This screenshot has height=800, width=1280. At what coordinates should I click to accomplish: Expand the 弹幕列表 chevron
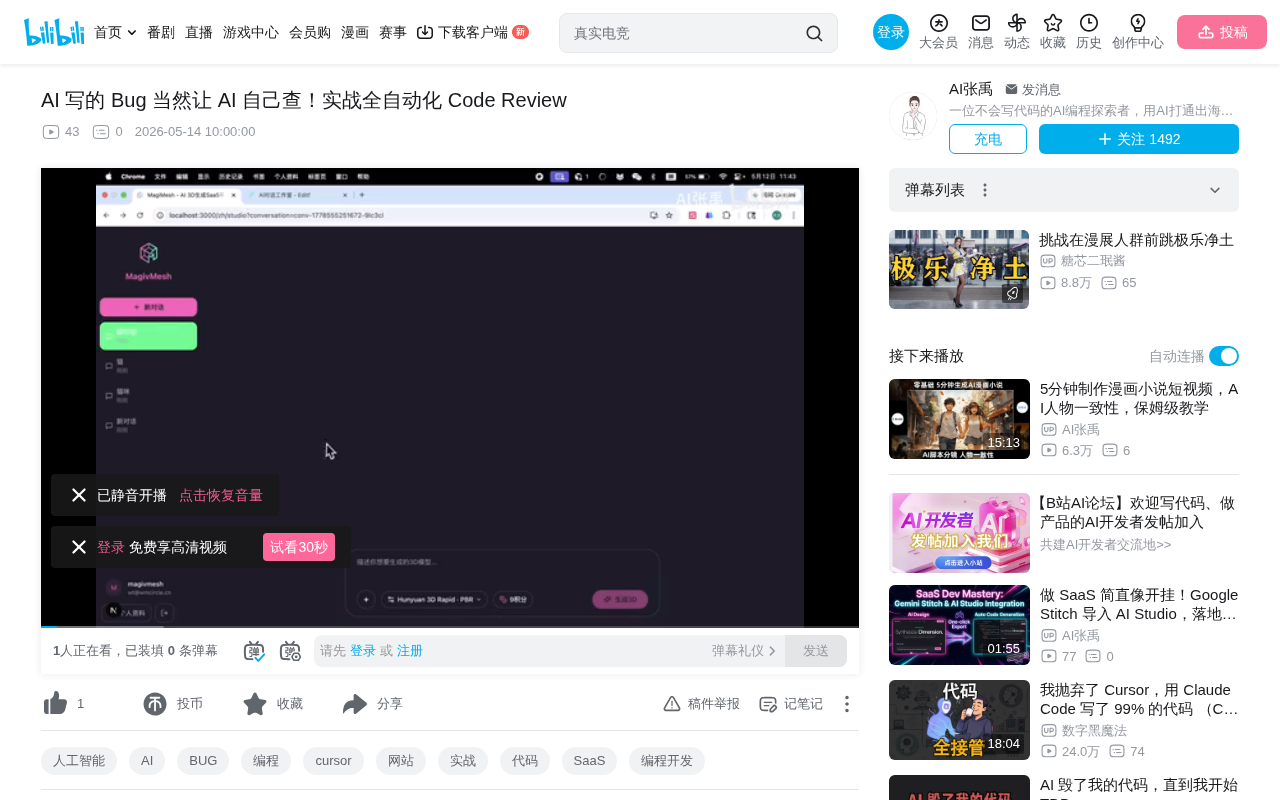click(1215, 190)
